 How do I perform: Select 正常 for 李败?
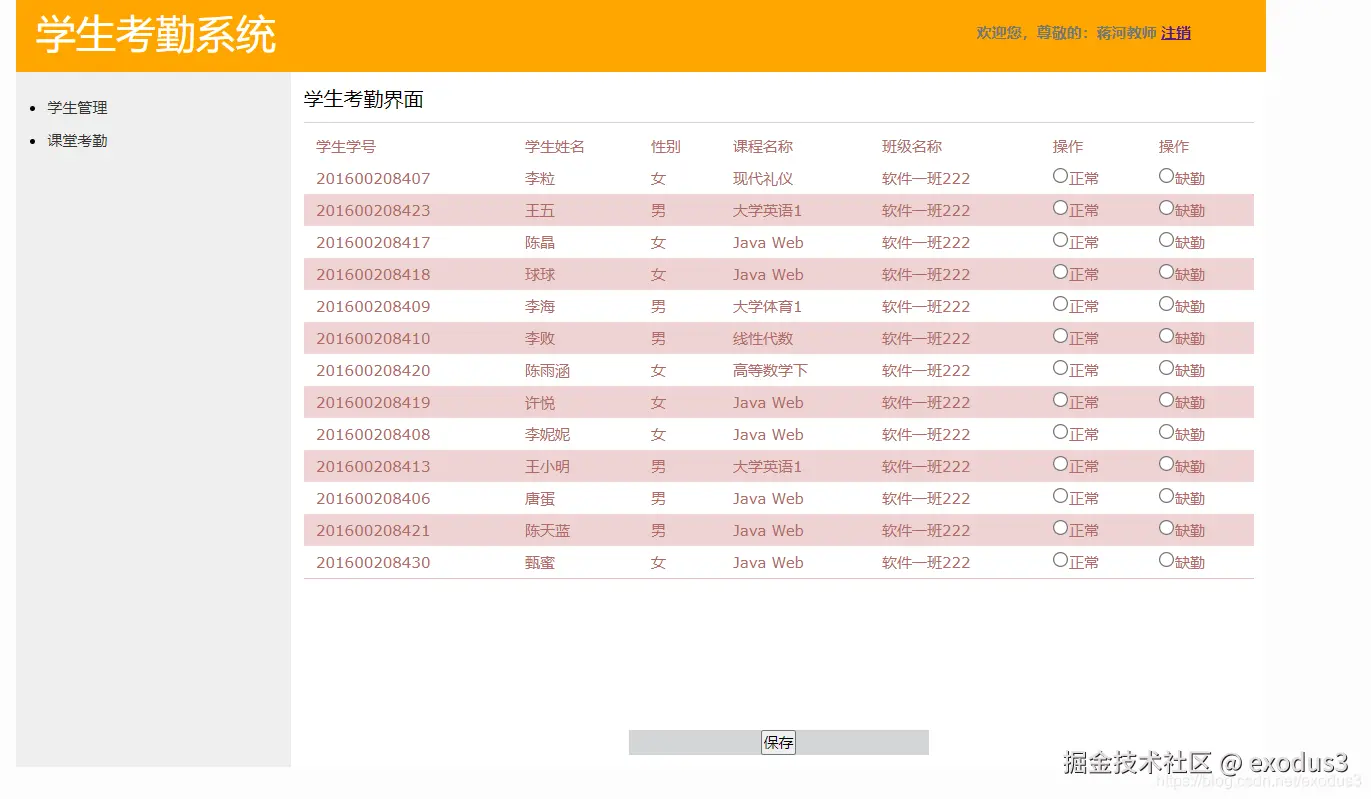[1060, 336]
